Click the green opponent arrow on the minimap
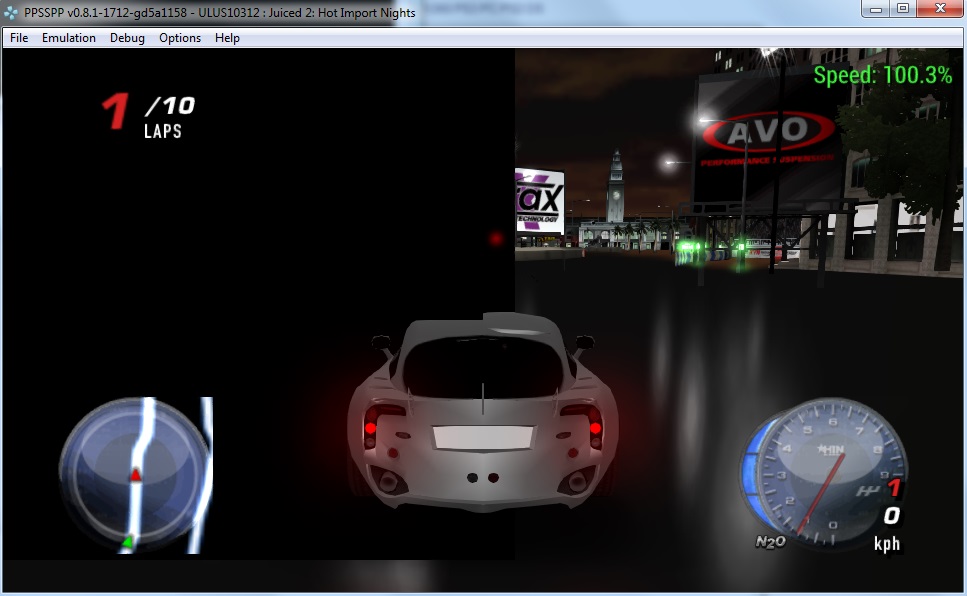 pos(127,542)
